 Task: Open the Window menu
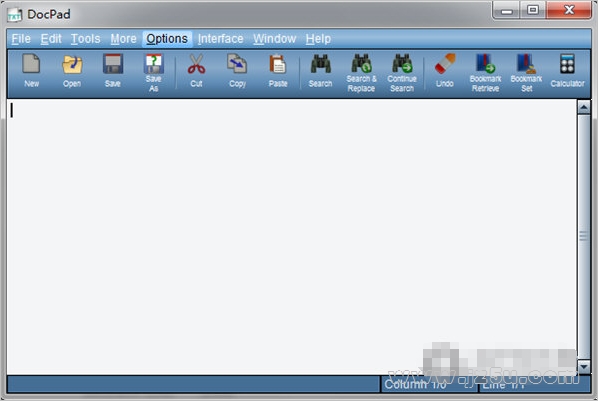tap(275, 39)
